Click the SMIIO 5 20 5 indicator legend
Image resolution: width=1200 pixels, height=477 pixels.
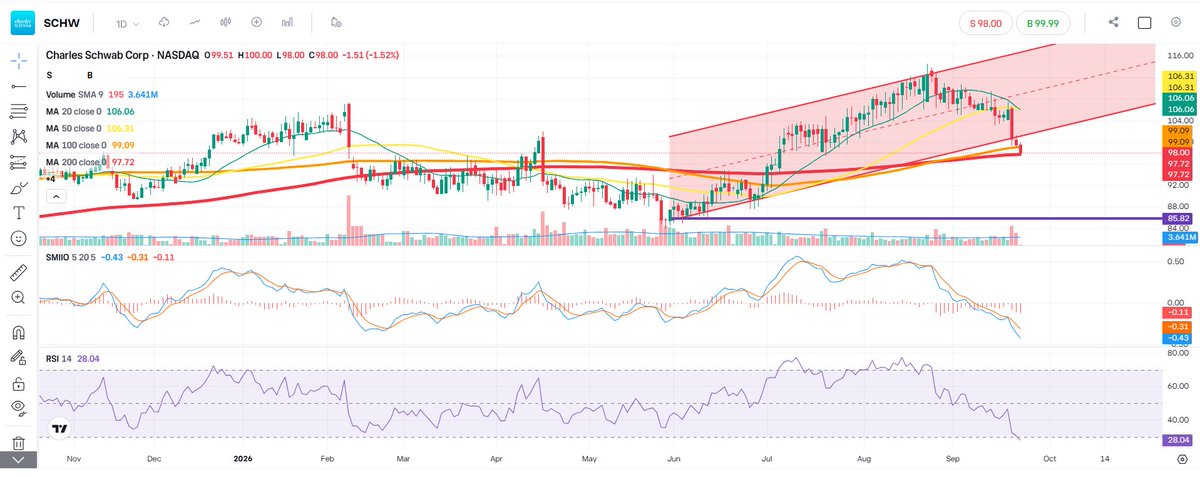pyautogui.click(x=111, y=257)
